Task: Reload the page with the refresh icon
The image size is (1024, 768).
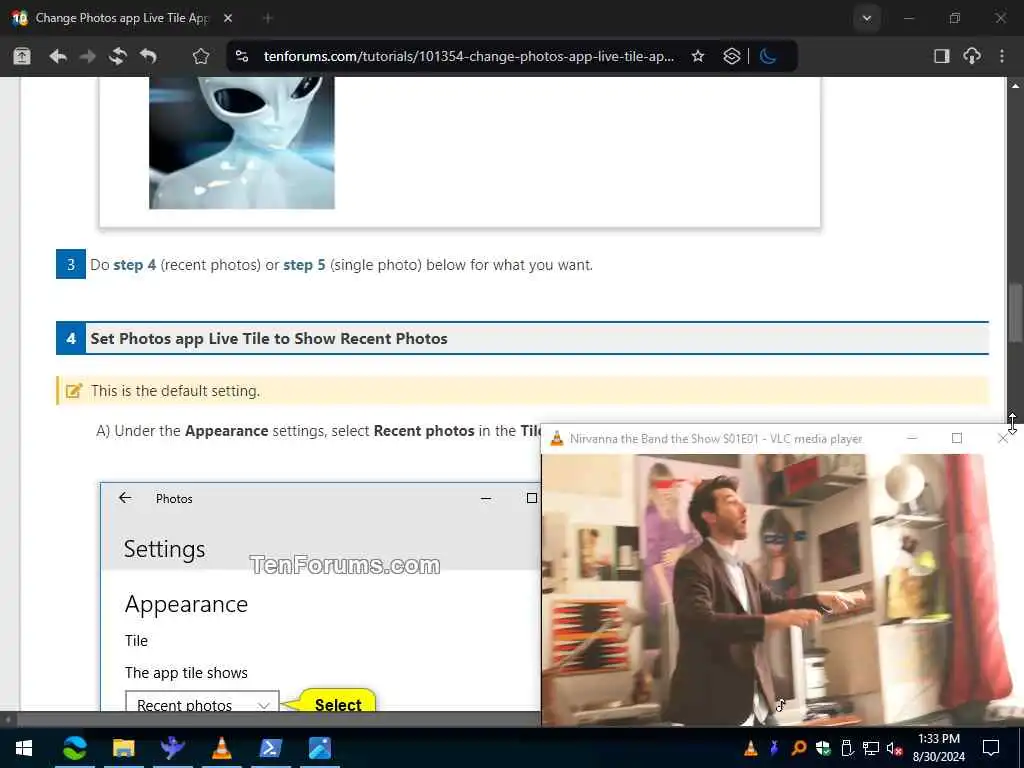Action: [x=118, y=57]
